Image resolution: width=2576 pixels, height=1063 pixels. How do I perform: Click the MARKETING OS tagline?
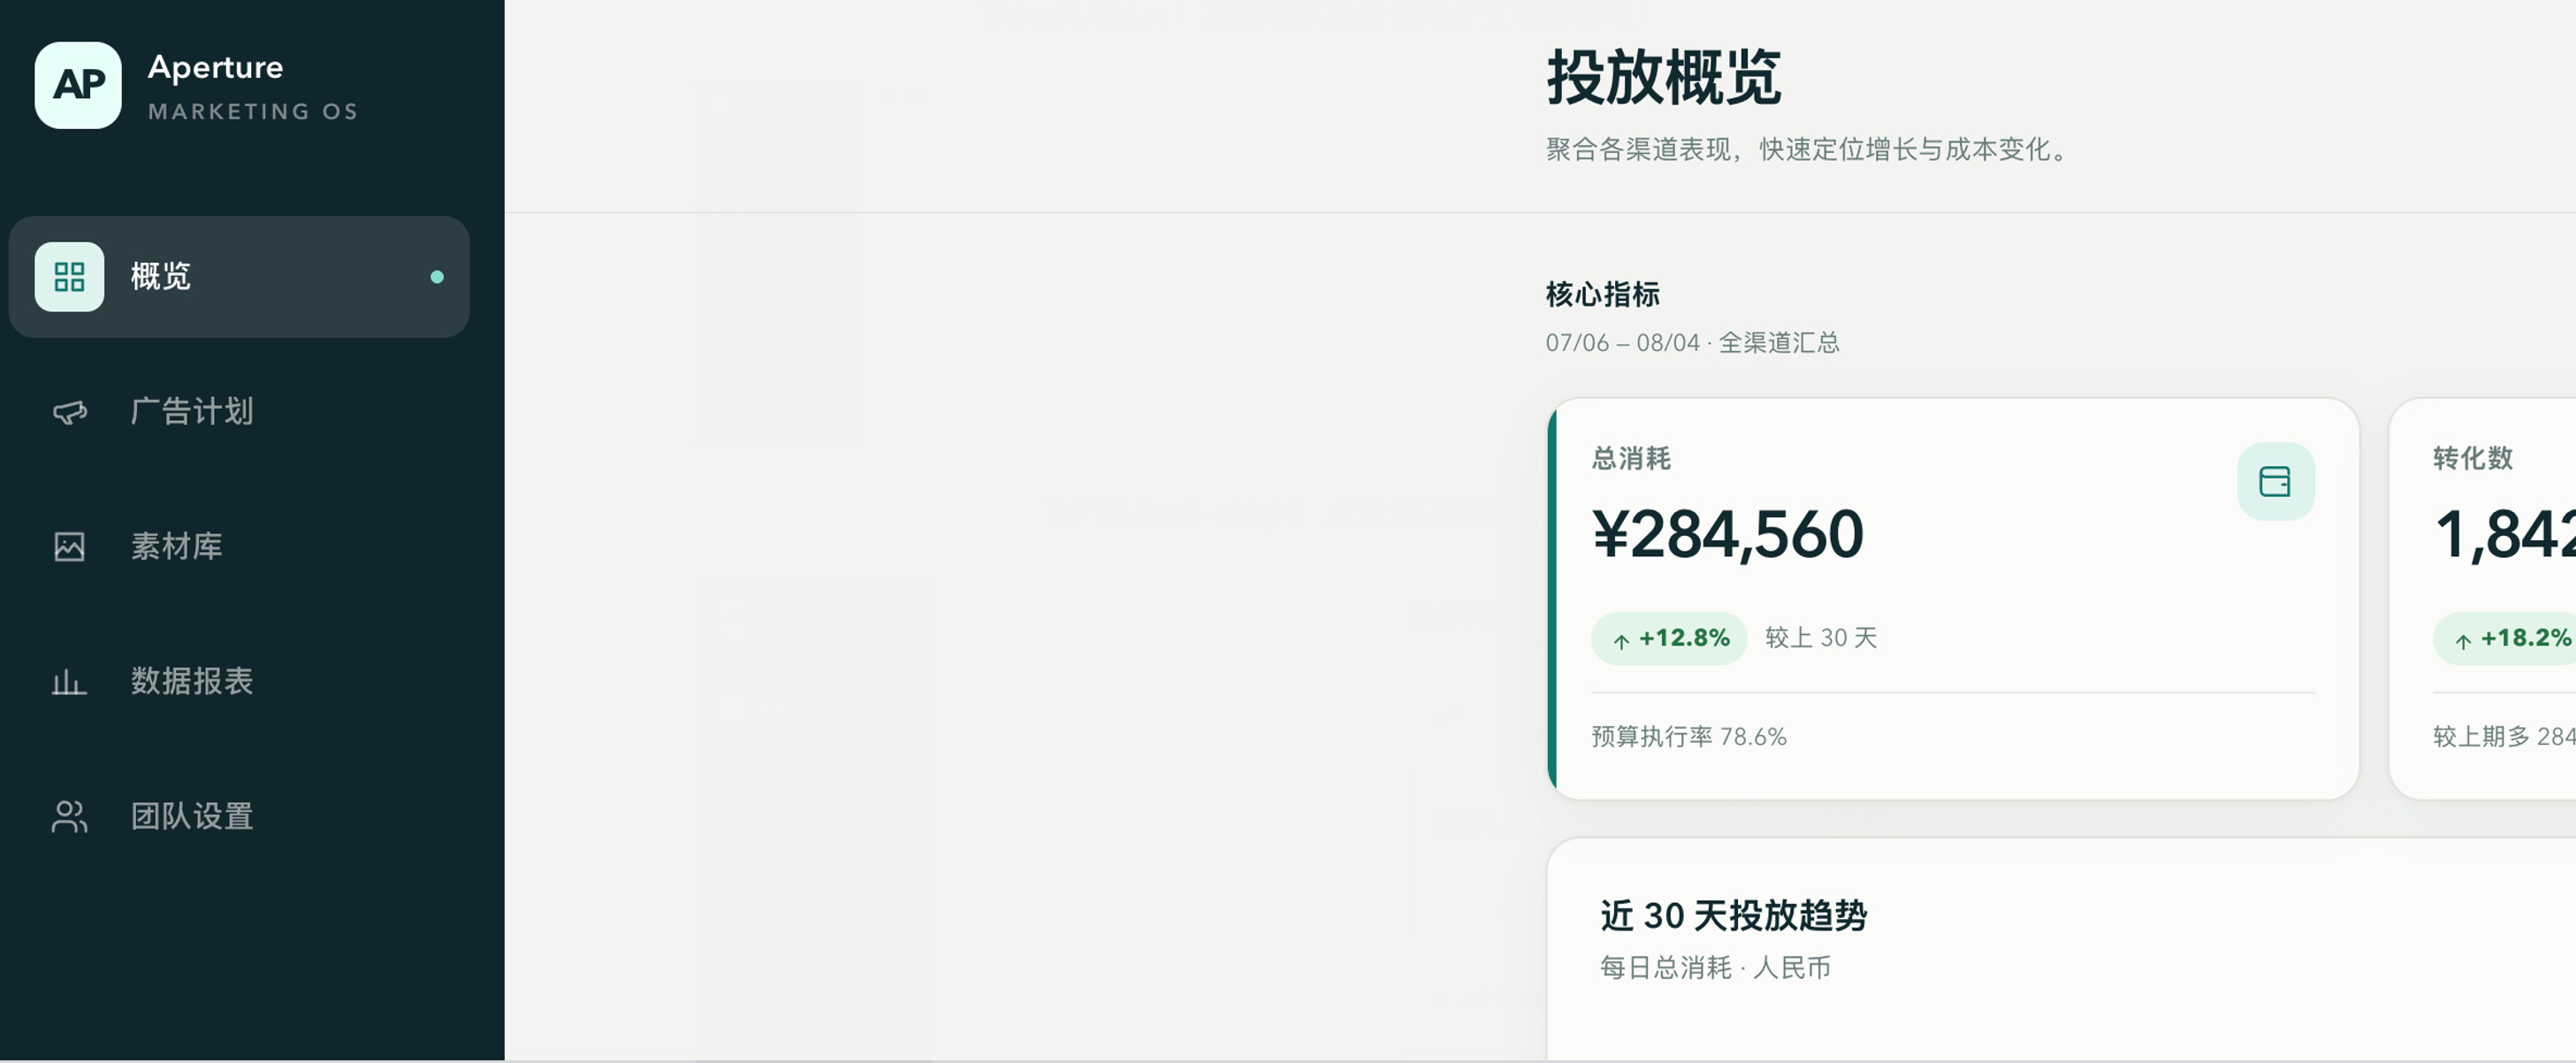tap(253, 112)
